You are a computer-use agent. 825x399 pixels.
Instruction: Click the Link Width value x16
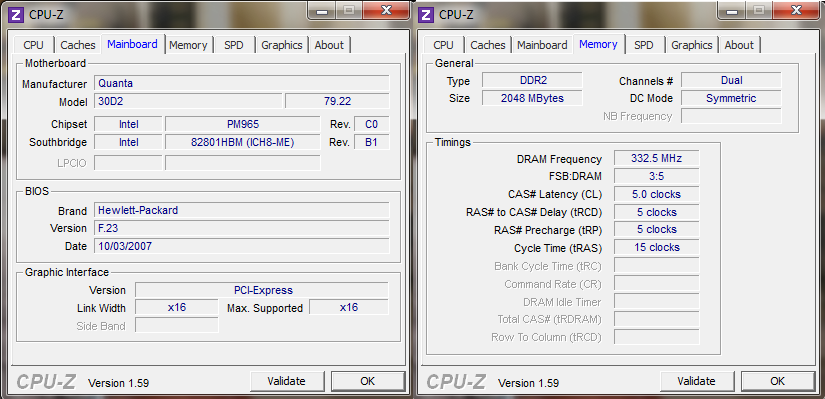176,307
